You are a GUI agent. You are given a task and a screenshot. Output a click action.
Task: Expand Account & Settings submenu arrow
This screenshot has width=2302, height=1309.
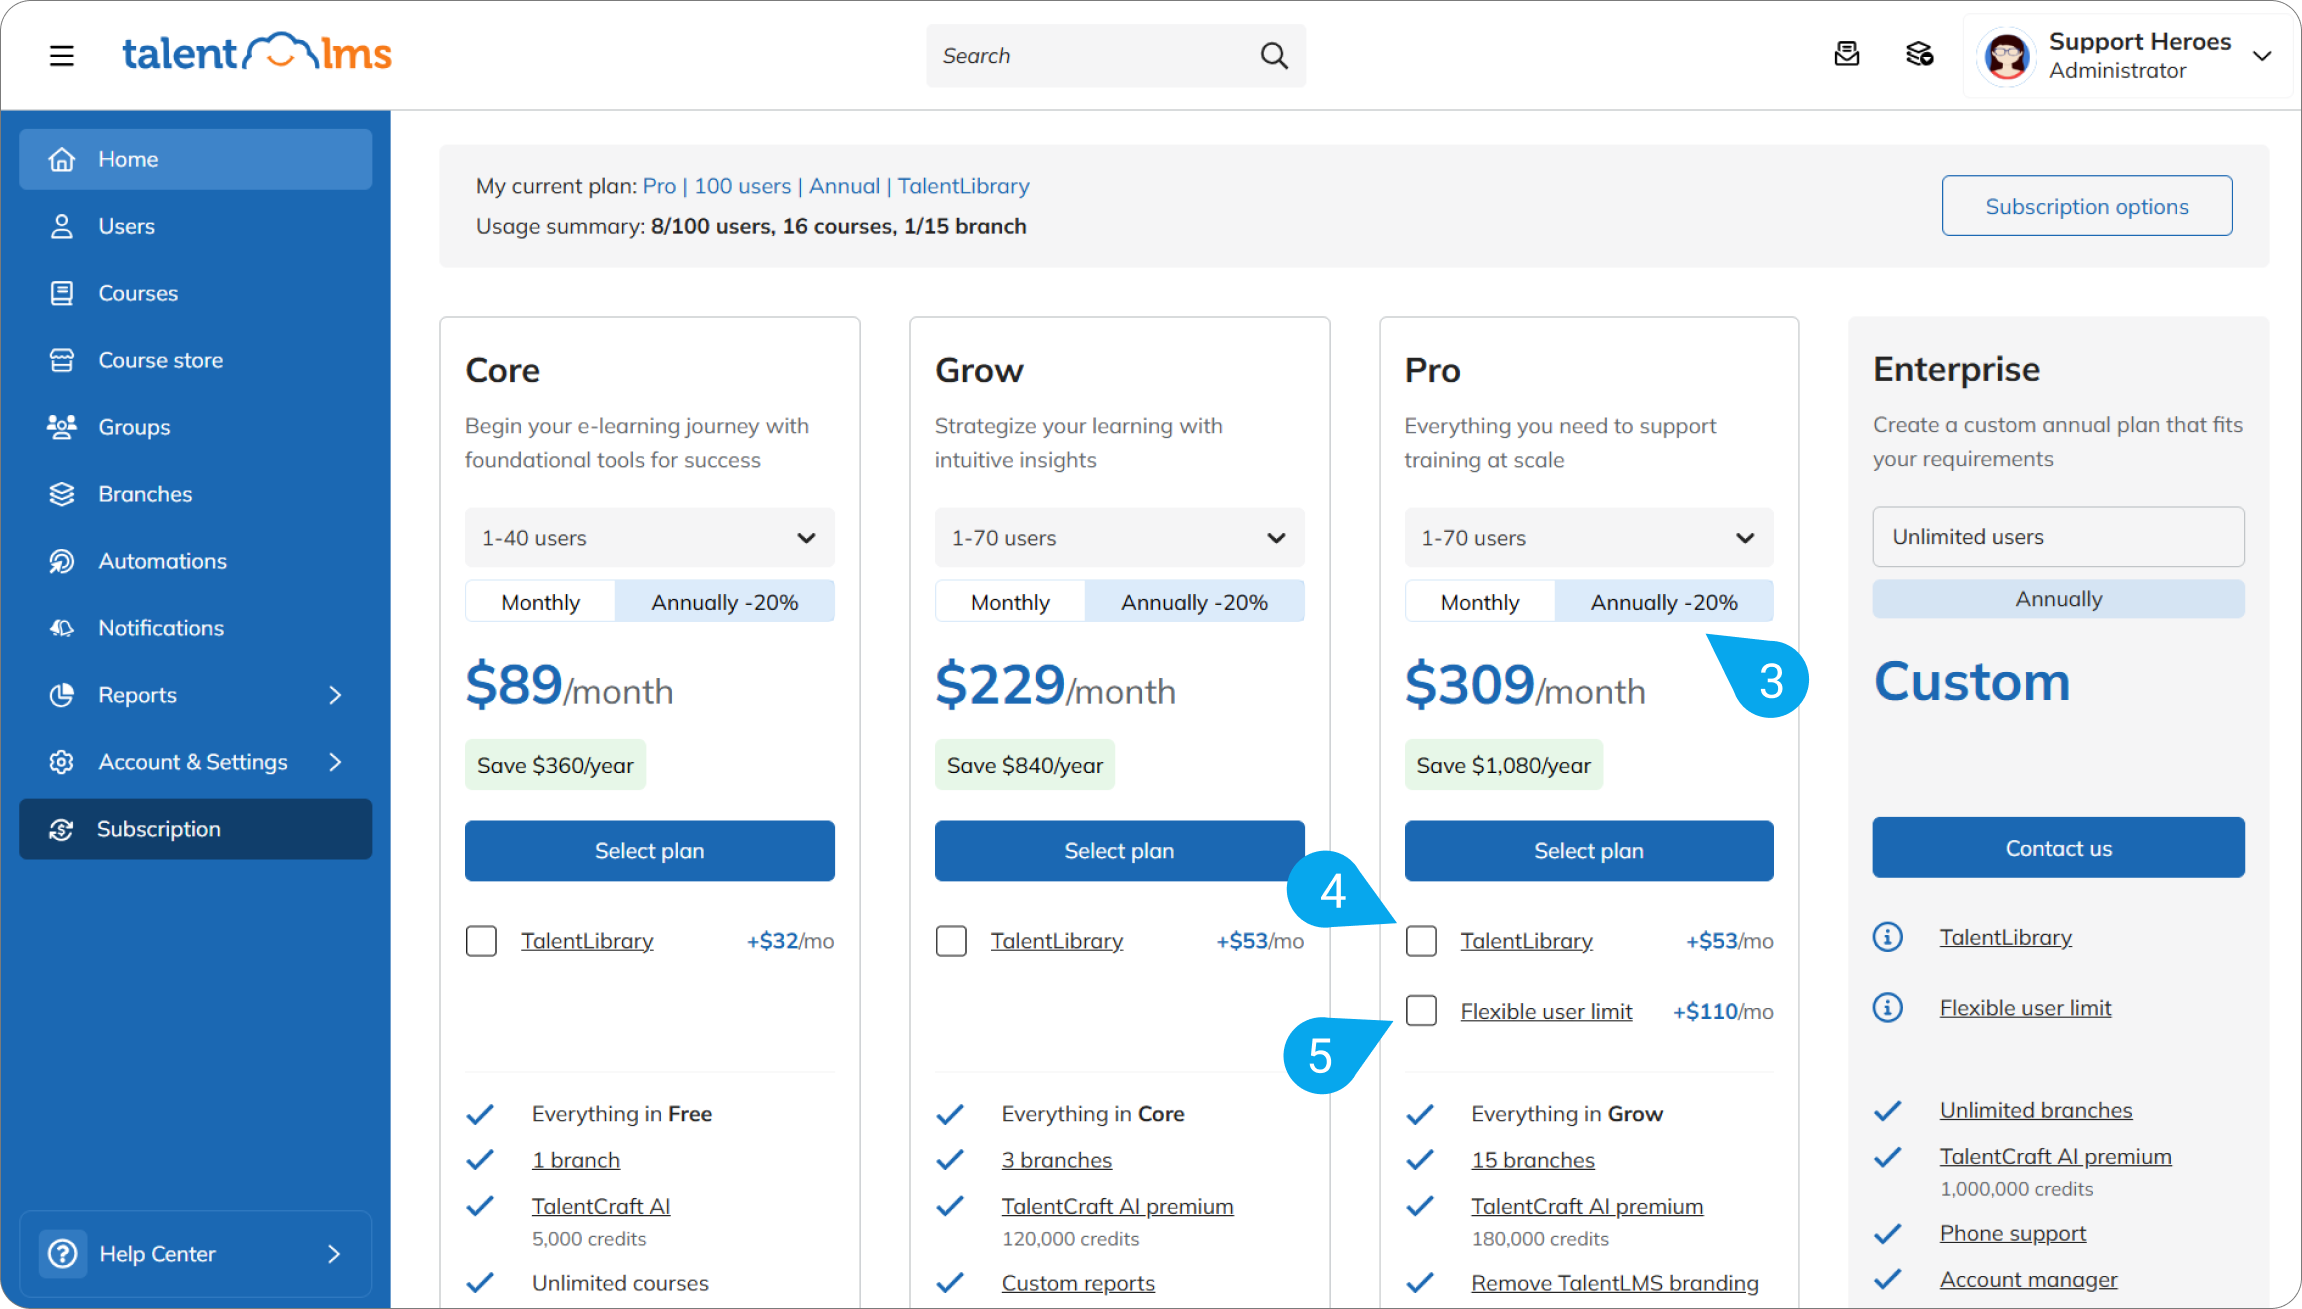click(x=335, y=762)
